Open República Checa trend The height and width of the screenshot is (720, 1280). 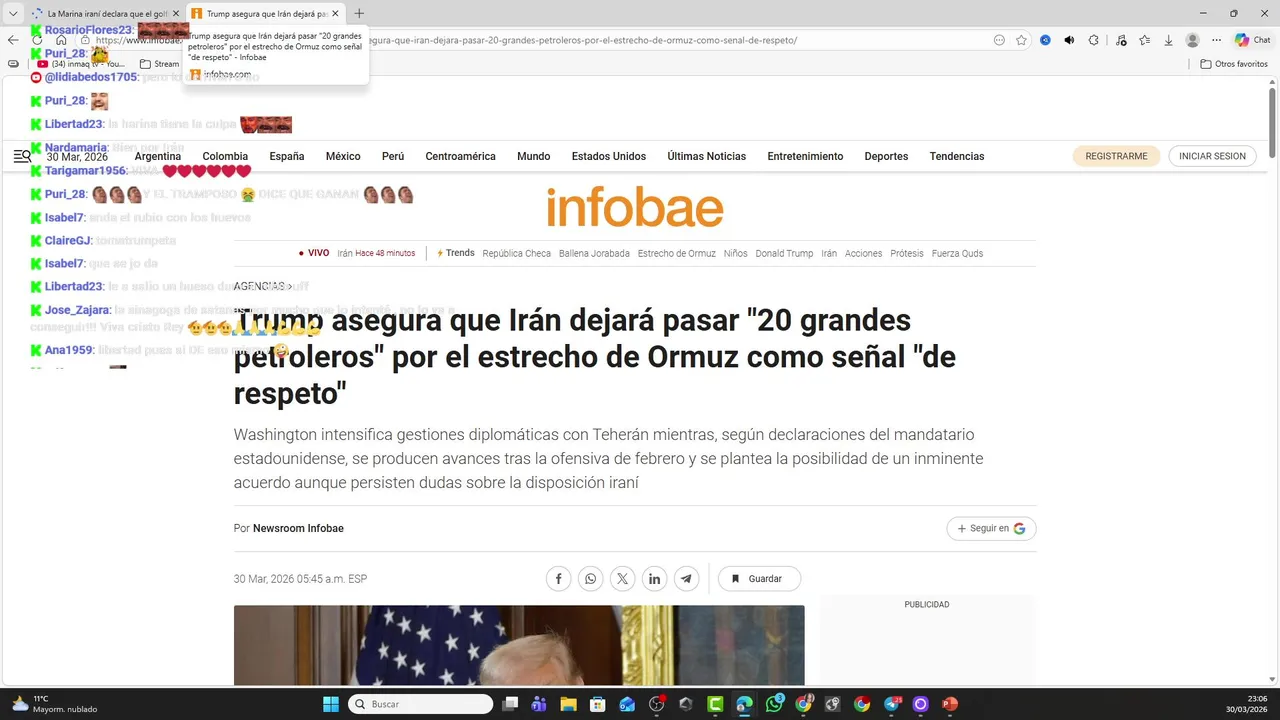click(516, 253)
